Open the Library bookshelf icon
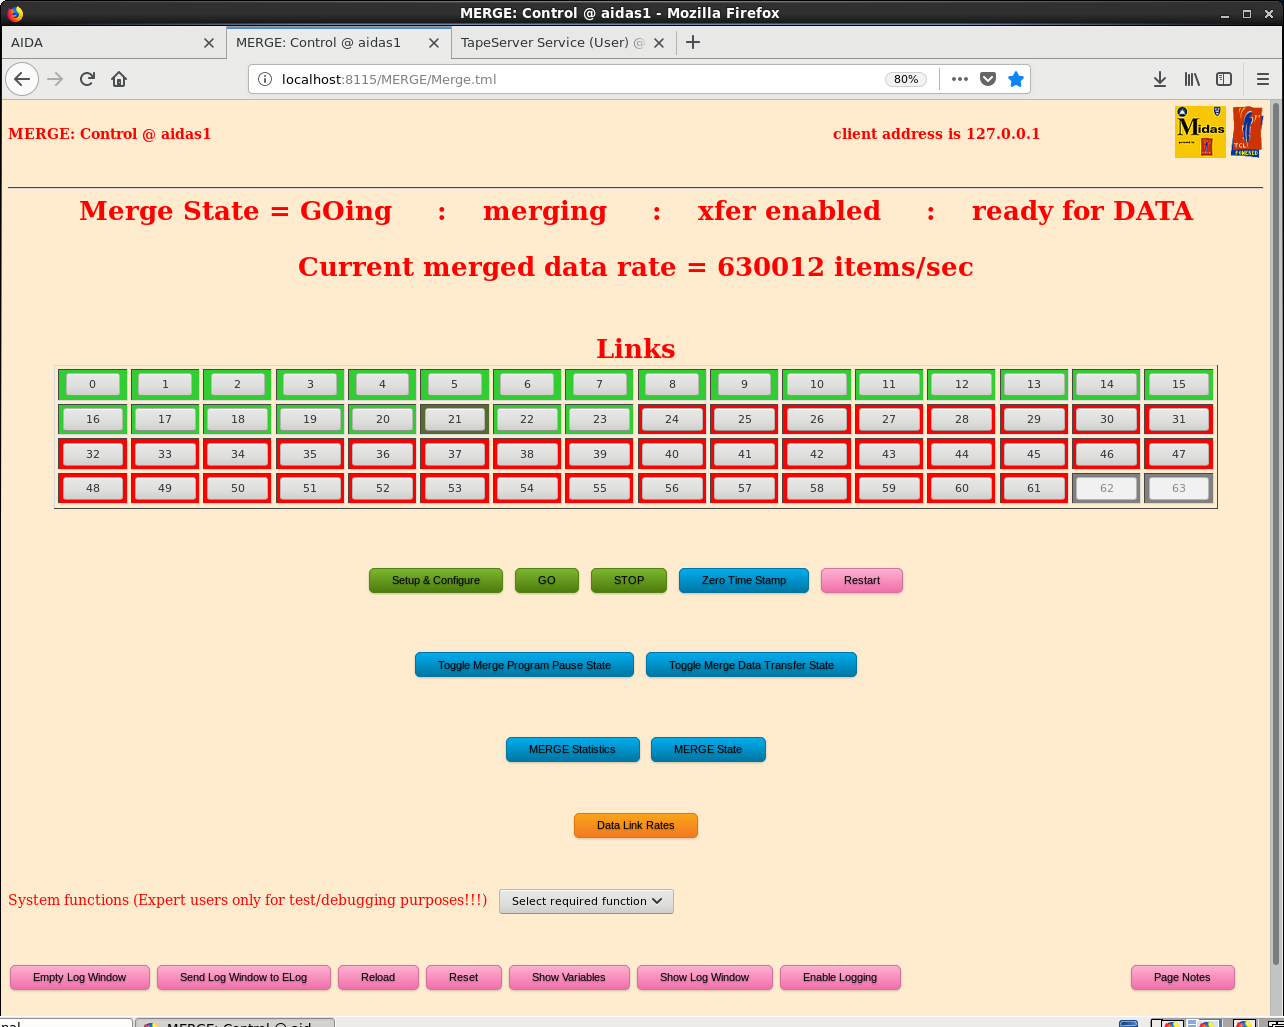The width and height of the screenshot is (1284, 1027). [1192, 79]
